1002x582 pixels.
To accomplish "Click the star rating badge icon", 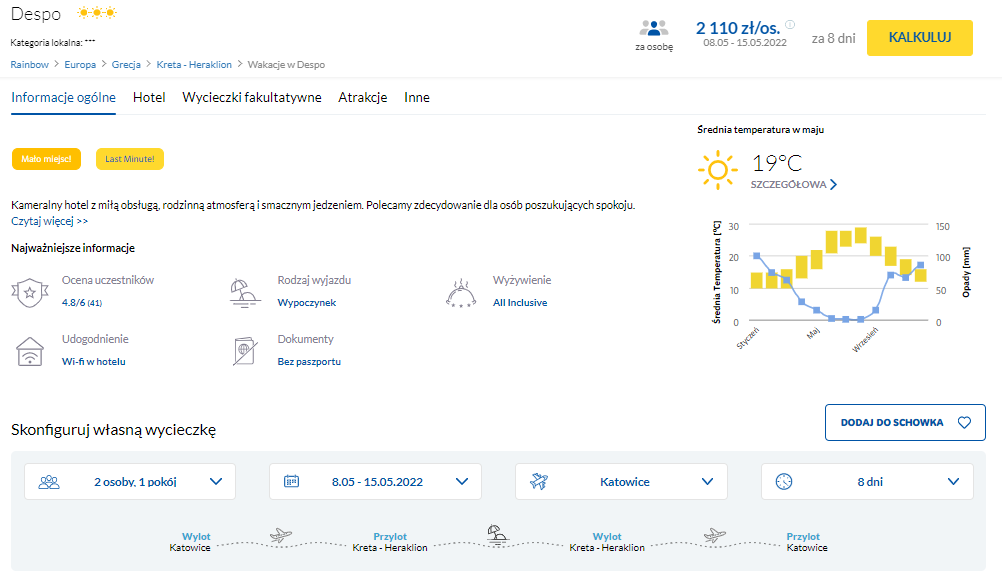I will click(x=30, y=292).
